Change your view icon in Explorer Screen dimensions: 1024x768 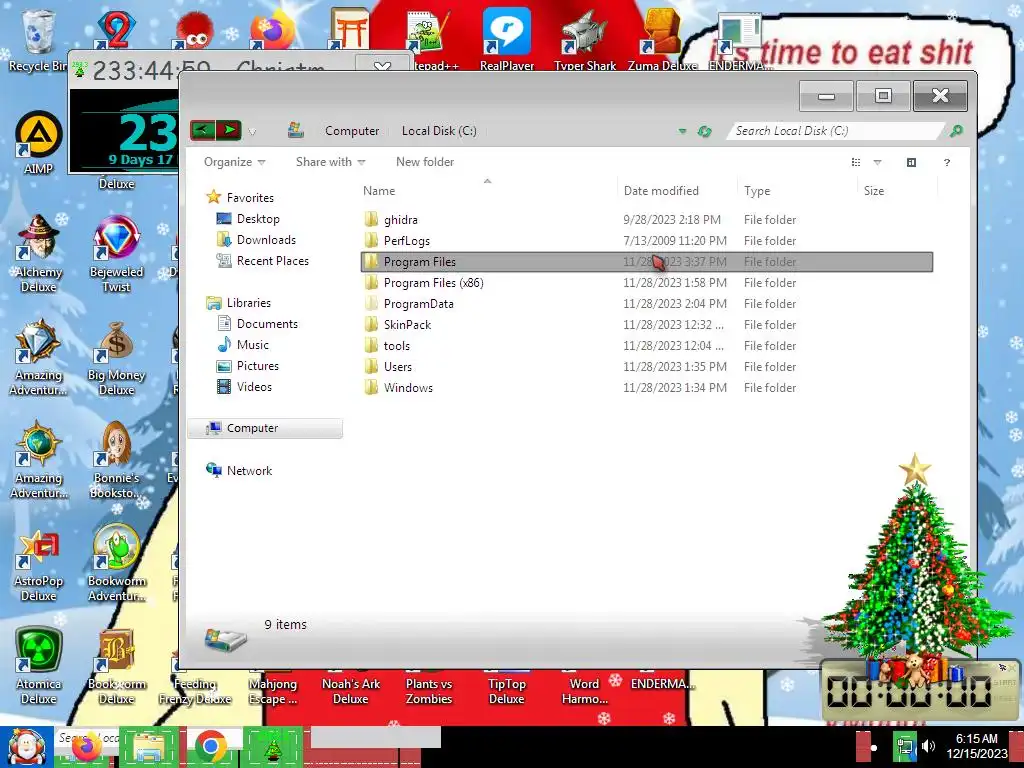point(856,162)
